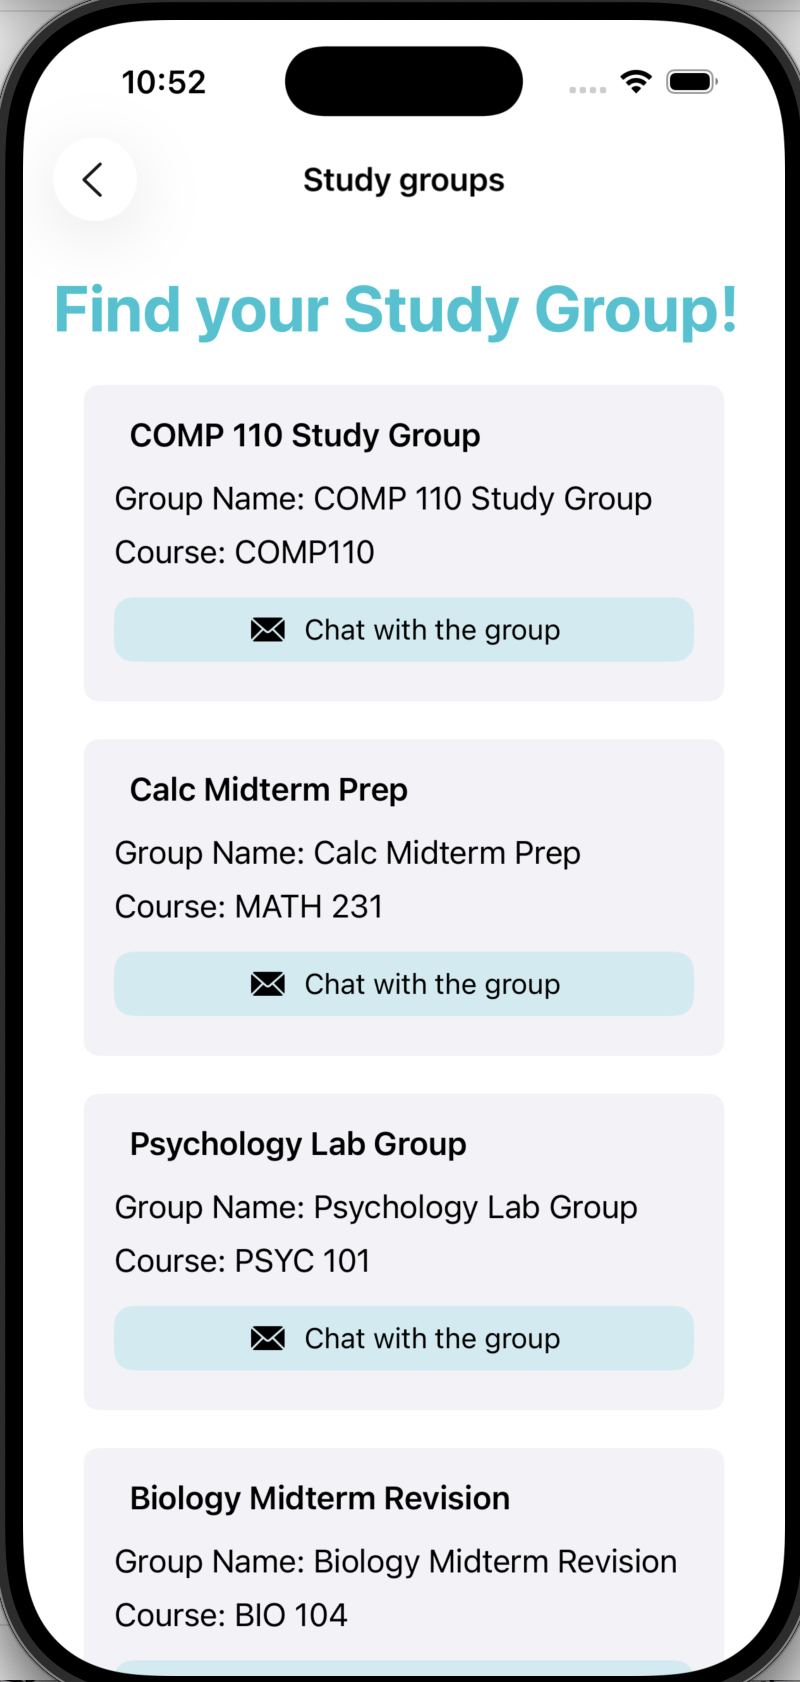
Task: Click envelope icon in Psychology Lab Group card
Action: pyautogui.click(x=267, y=1338)
